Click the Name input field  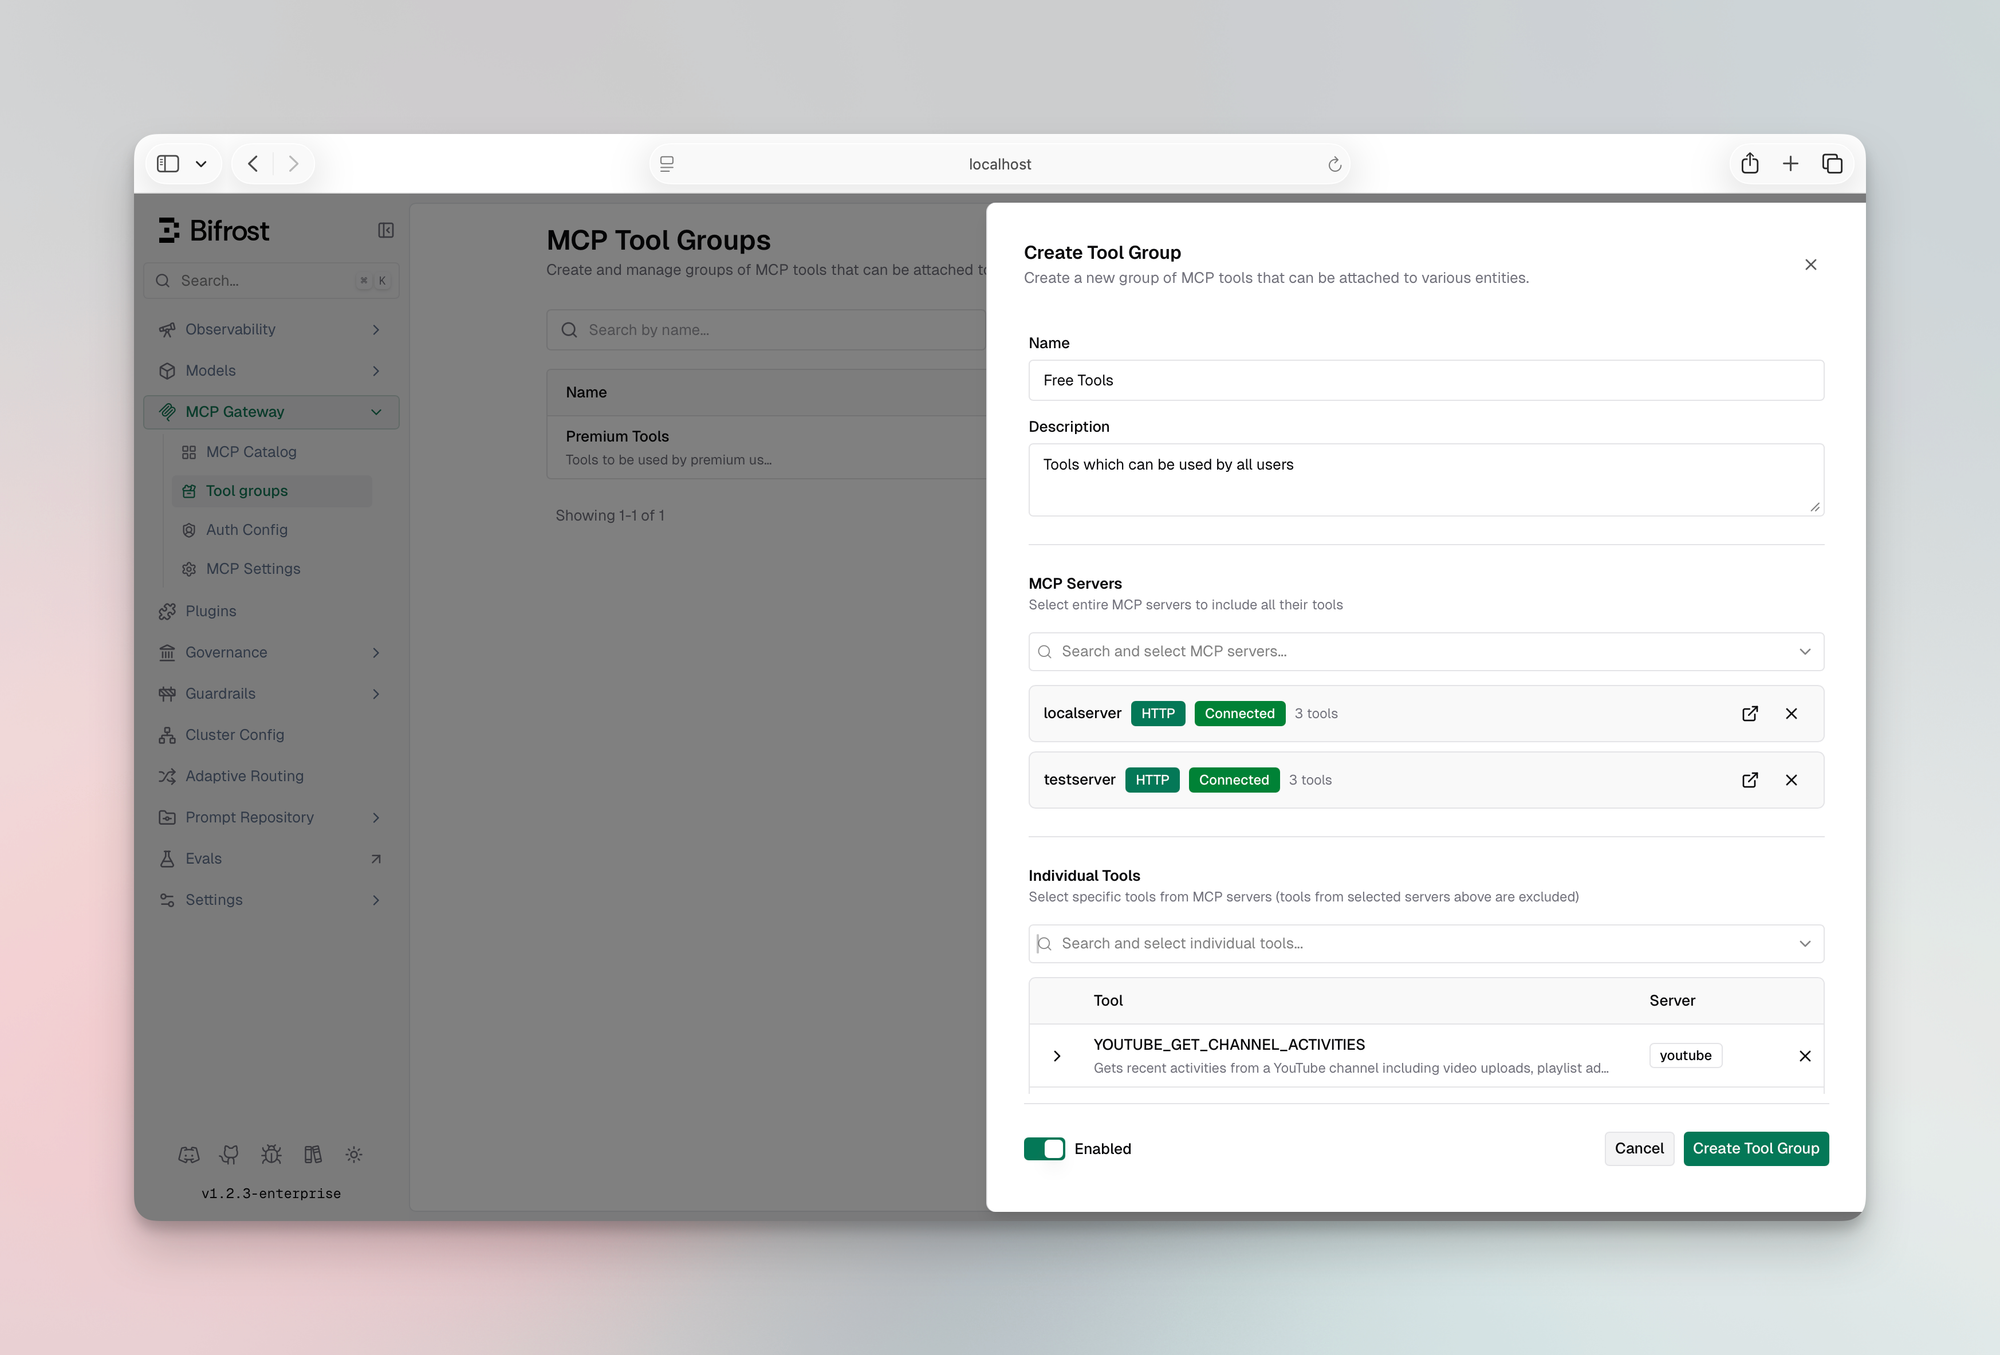click(1425, 381)
